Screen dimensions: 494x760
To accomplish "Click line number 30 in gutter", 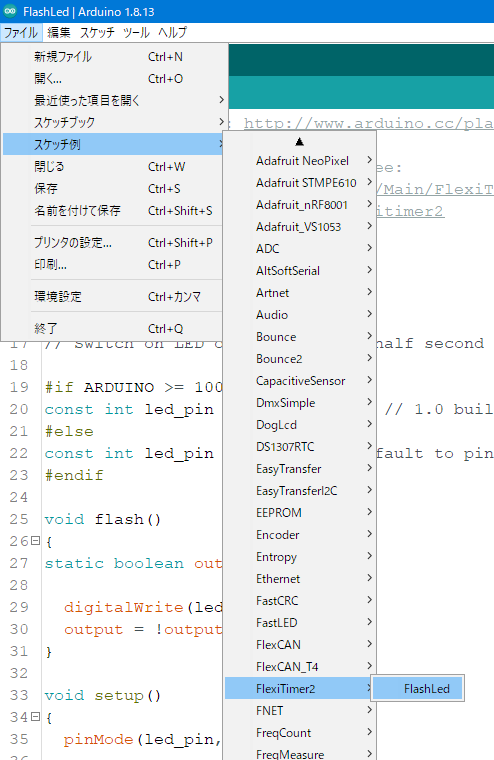I will pyautogui.click(x=19, y=629).
